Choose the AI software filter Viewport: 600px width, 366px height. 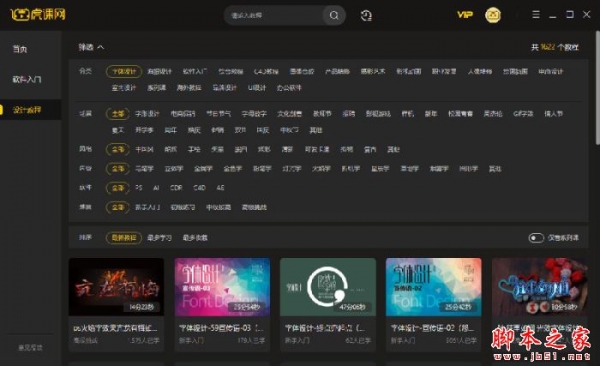(156, 188)
